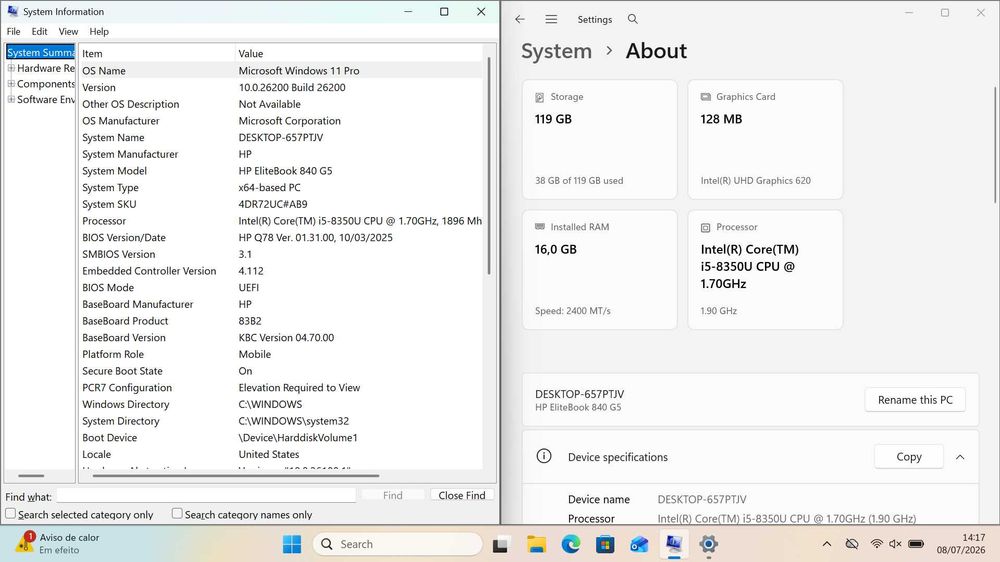Click the Settings page vertical scrollbar
This screenshot has width=1000, height=562.
click(995, 145)
